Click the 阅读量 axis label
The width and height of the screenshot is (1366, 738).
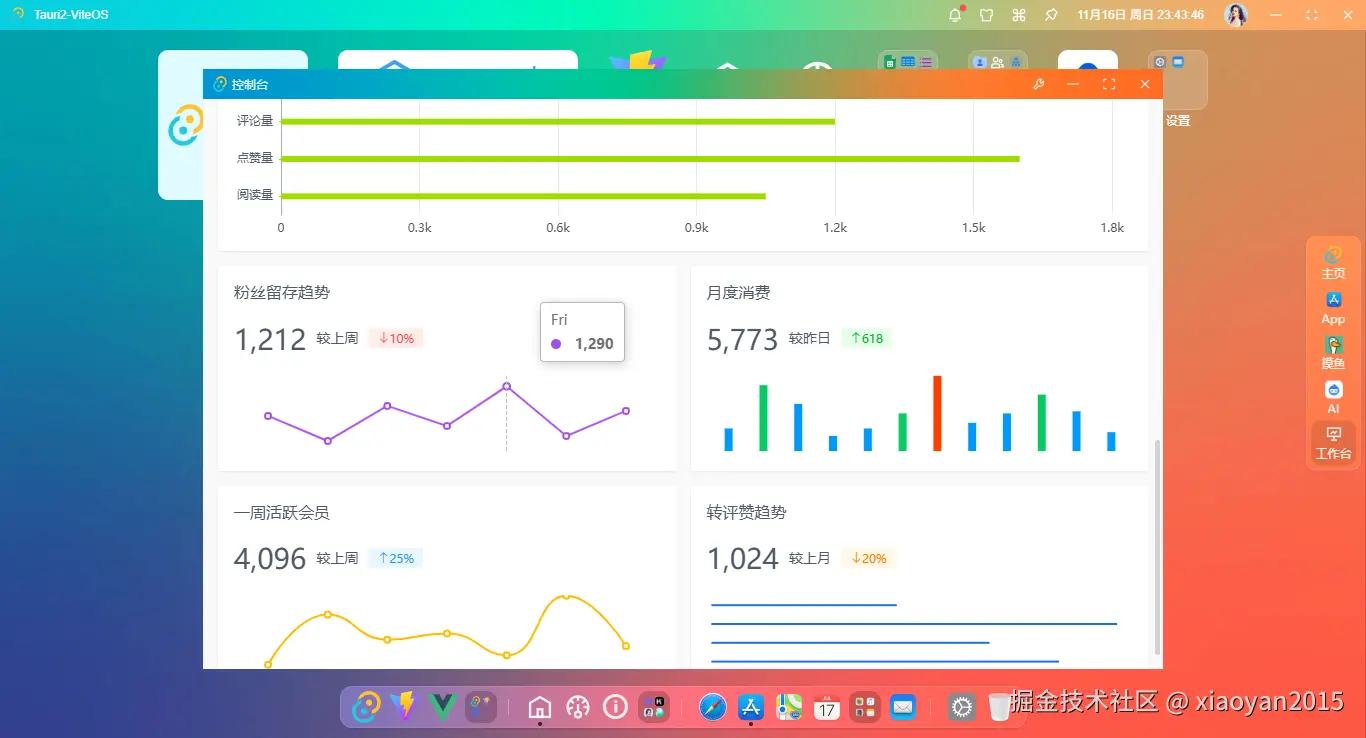tap(255, 195)
